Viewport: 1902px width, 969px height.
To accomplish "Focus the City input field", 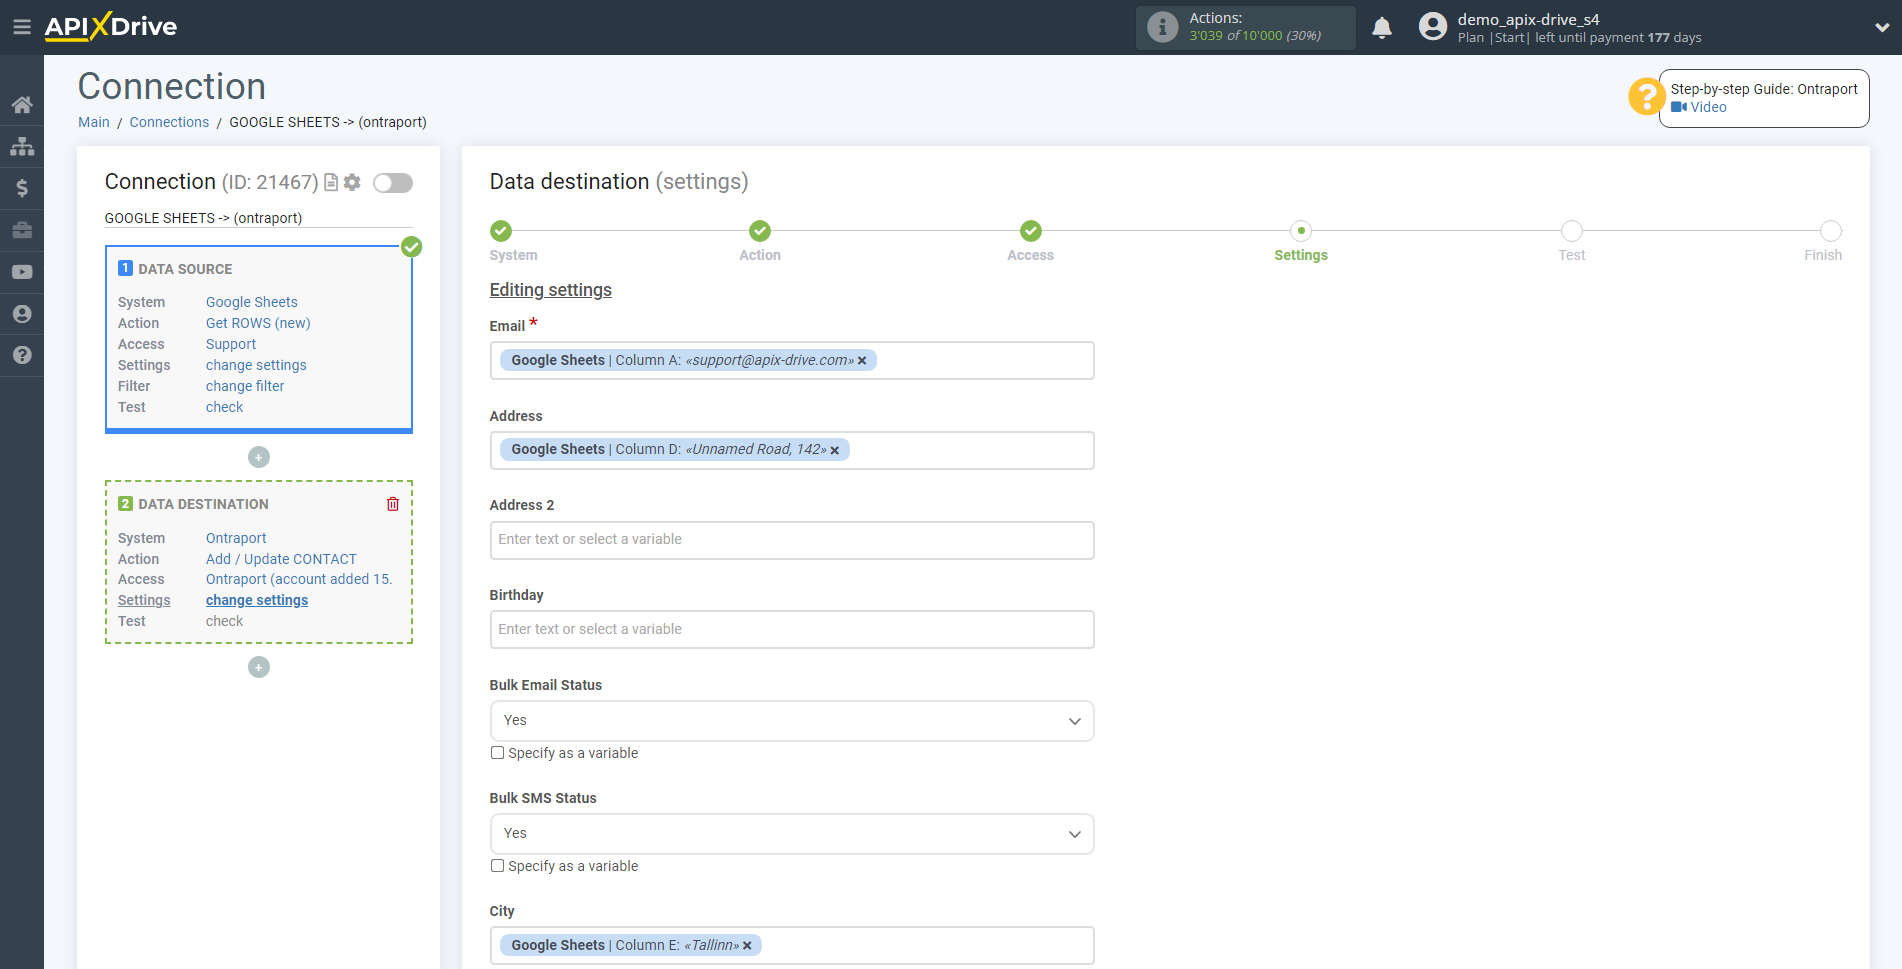I will (x=792, y=946).
